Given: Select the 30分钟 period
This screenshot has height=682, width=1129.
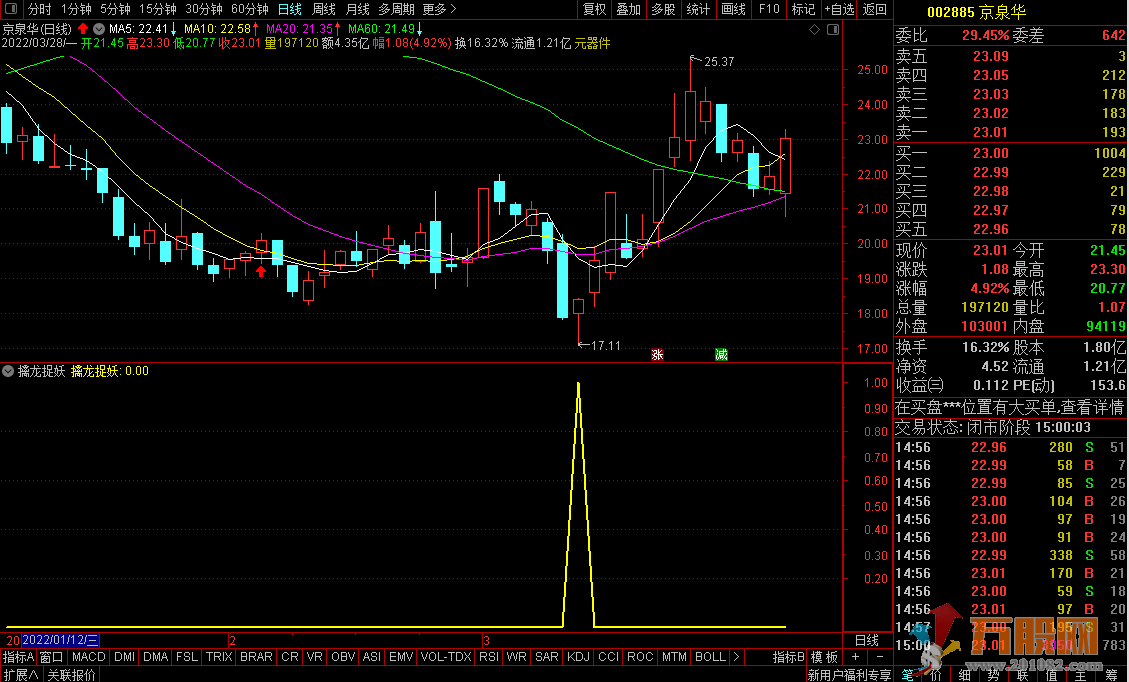Looking at the screenshot, I should [x=204, y=9].
